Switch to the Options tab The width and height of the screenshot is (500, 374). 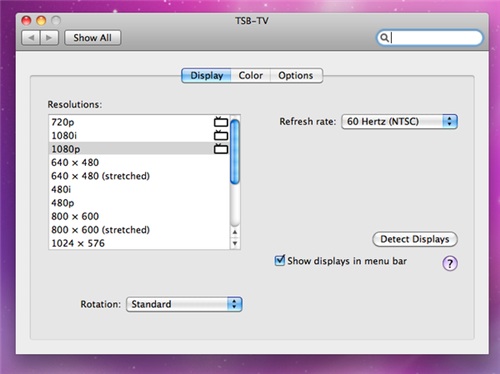click(x=296, y=76)
